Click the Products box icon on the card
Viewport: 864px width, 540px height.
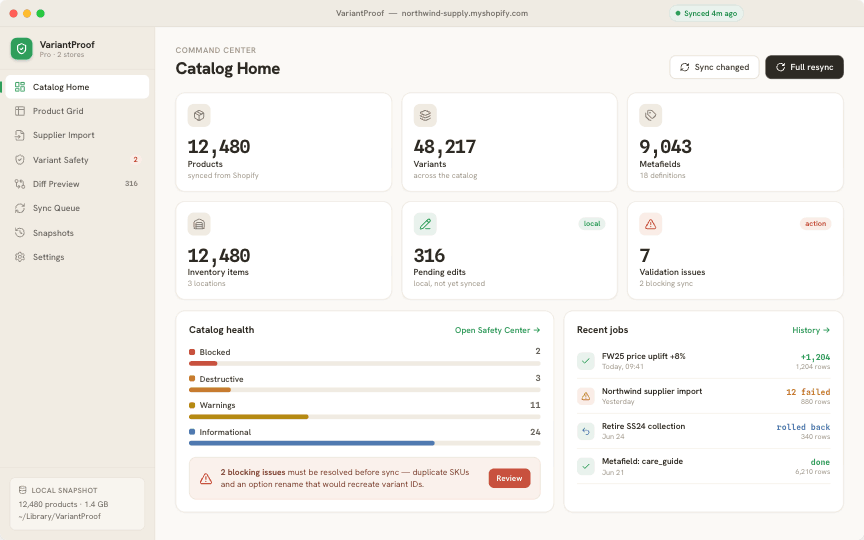pyautogui.click(x=199, y=115)
